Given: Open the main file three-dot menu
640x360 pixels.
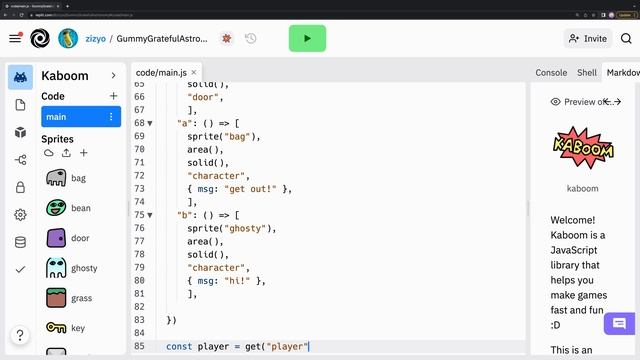Looking at the screenshot, I should click(x=111, y=117).
